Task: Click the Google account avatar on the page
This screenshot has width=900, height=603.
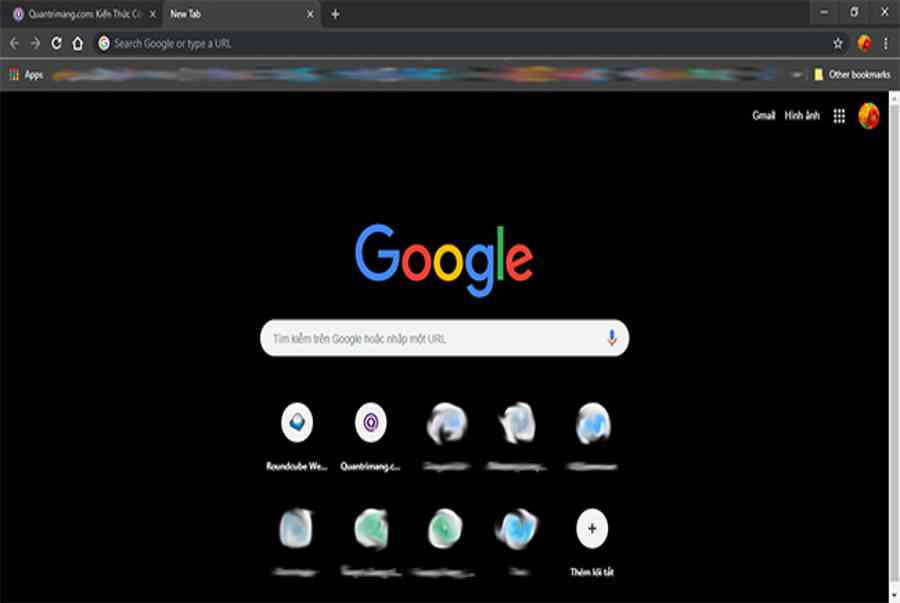Action: (x=868, y=116)
